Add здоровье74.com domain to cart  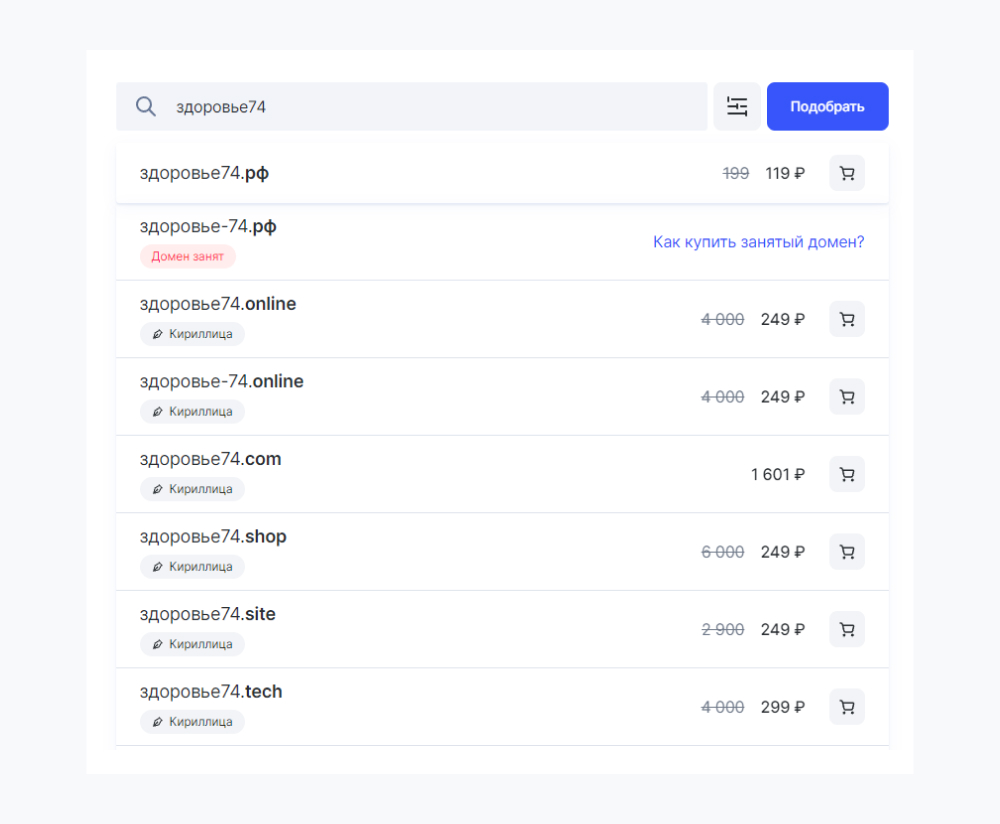(846, 474)
